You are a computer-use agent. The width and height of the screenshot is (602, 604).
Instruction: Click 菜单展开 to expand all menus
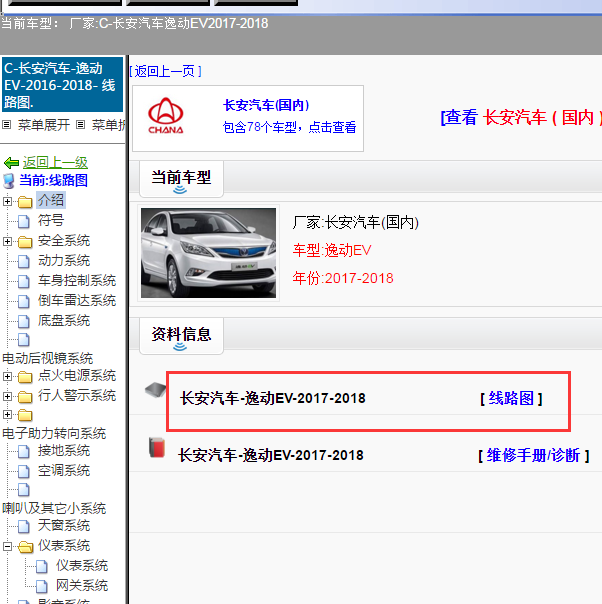[x=44, y=125]
